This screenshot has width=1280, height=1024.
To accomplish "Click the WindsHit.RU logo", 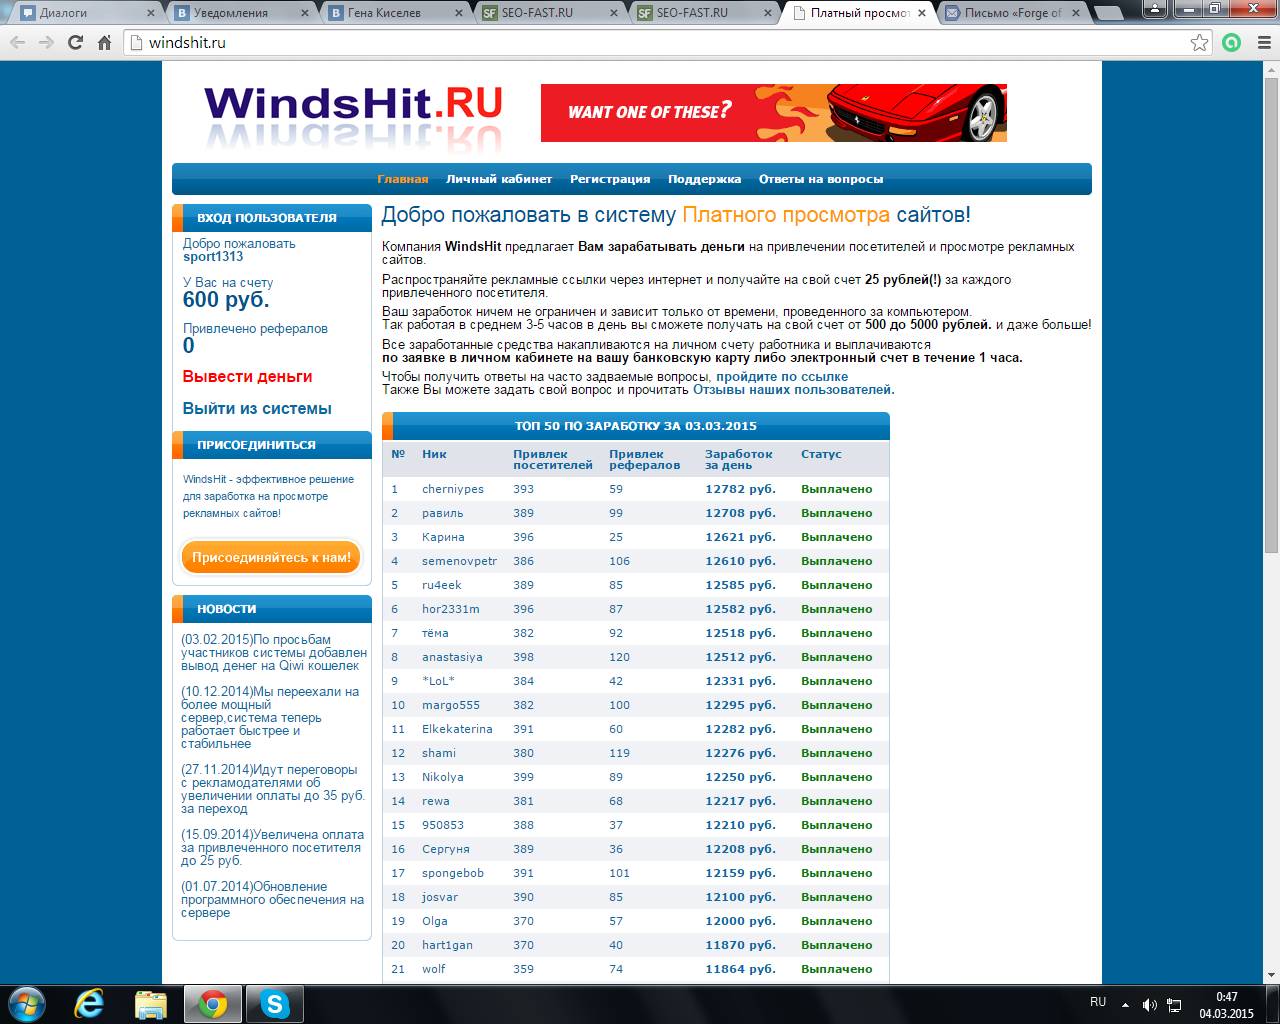I will point(353,116).
